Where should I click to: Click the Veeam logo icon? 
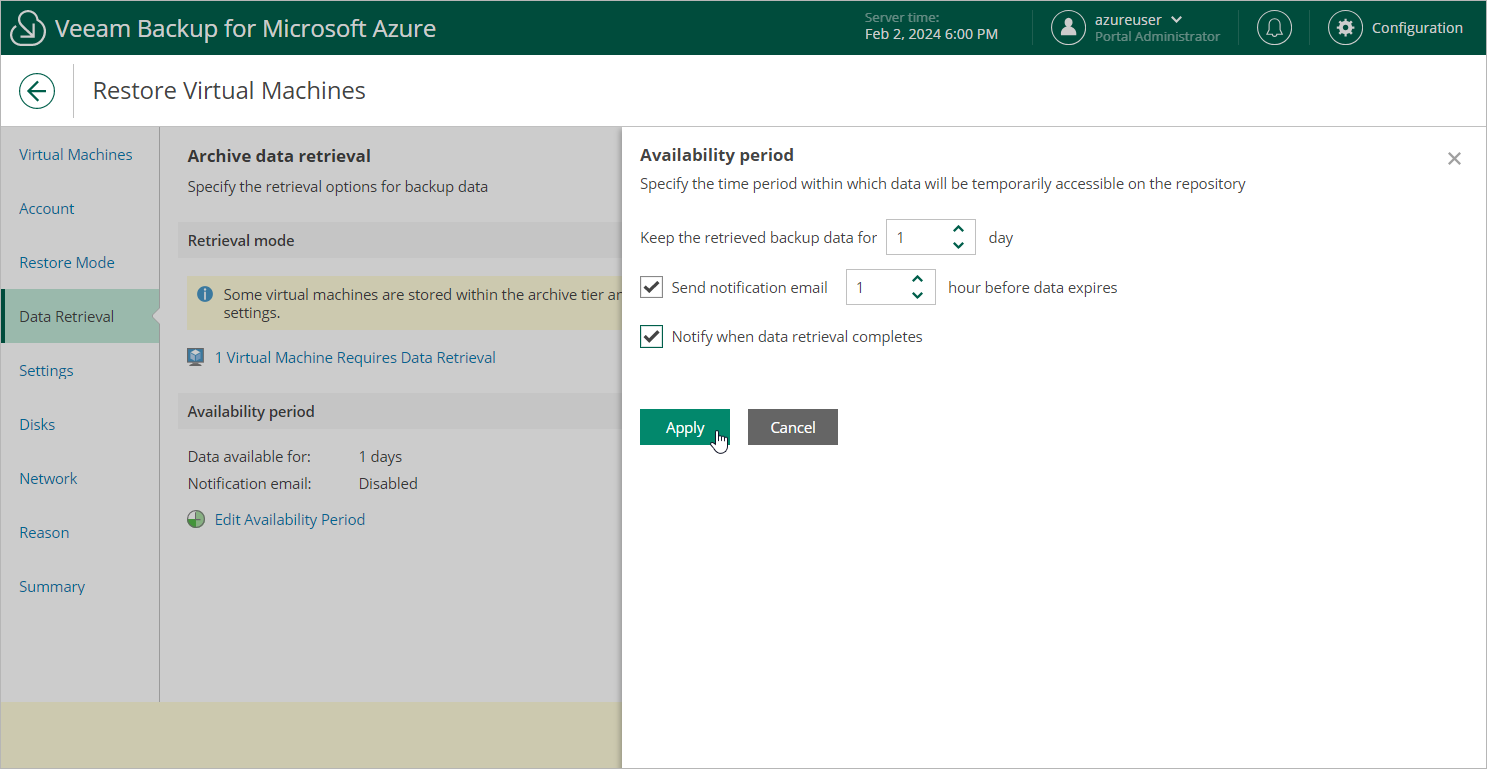(28, 28)
